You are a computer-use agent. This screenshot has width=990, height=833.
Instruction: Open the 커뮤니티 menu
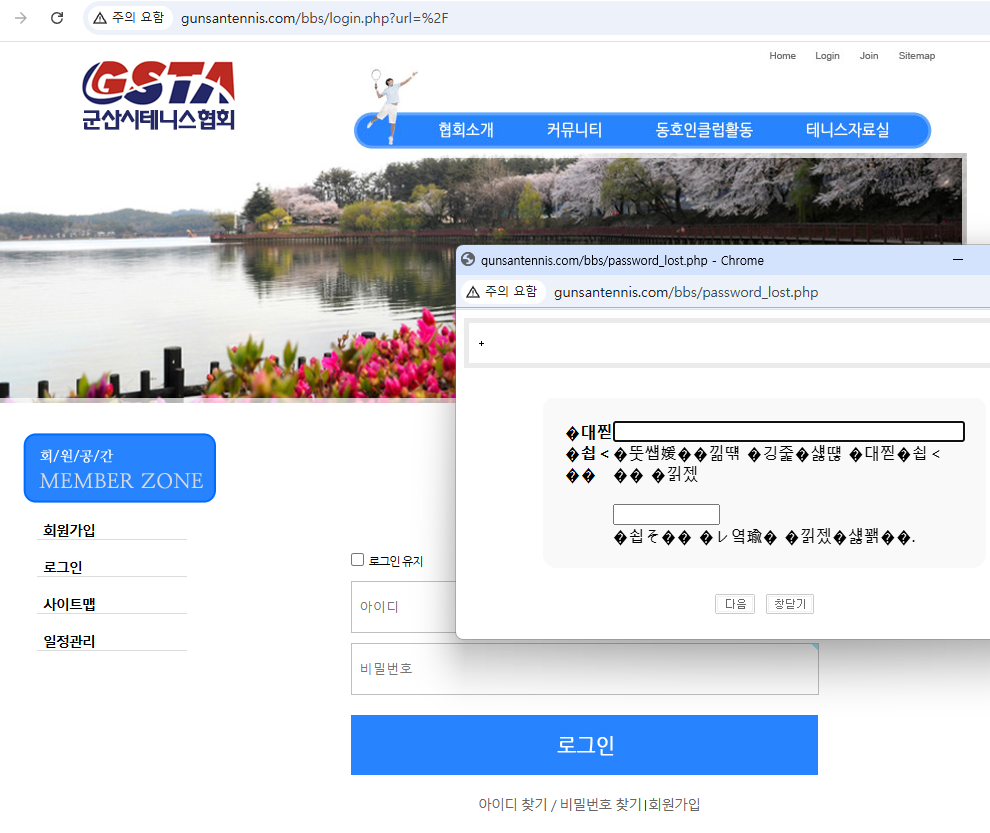click(575, 130)
